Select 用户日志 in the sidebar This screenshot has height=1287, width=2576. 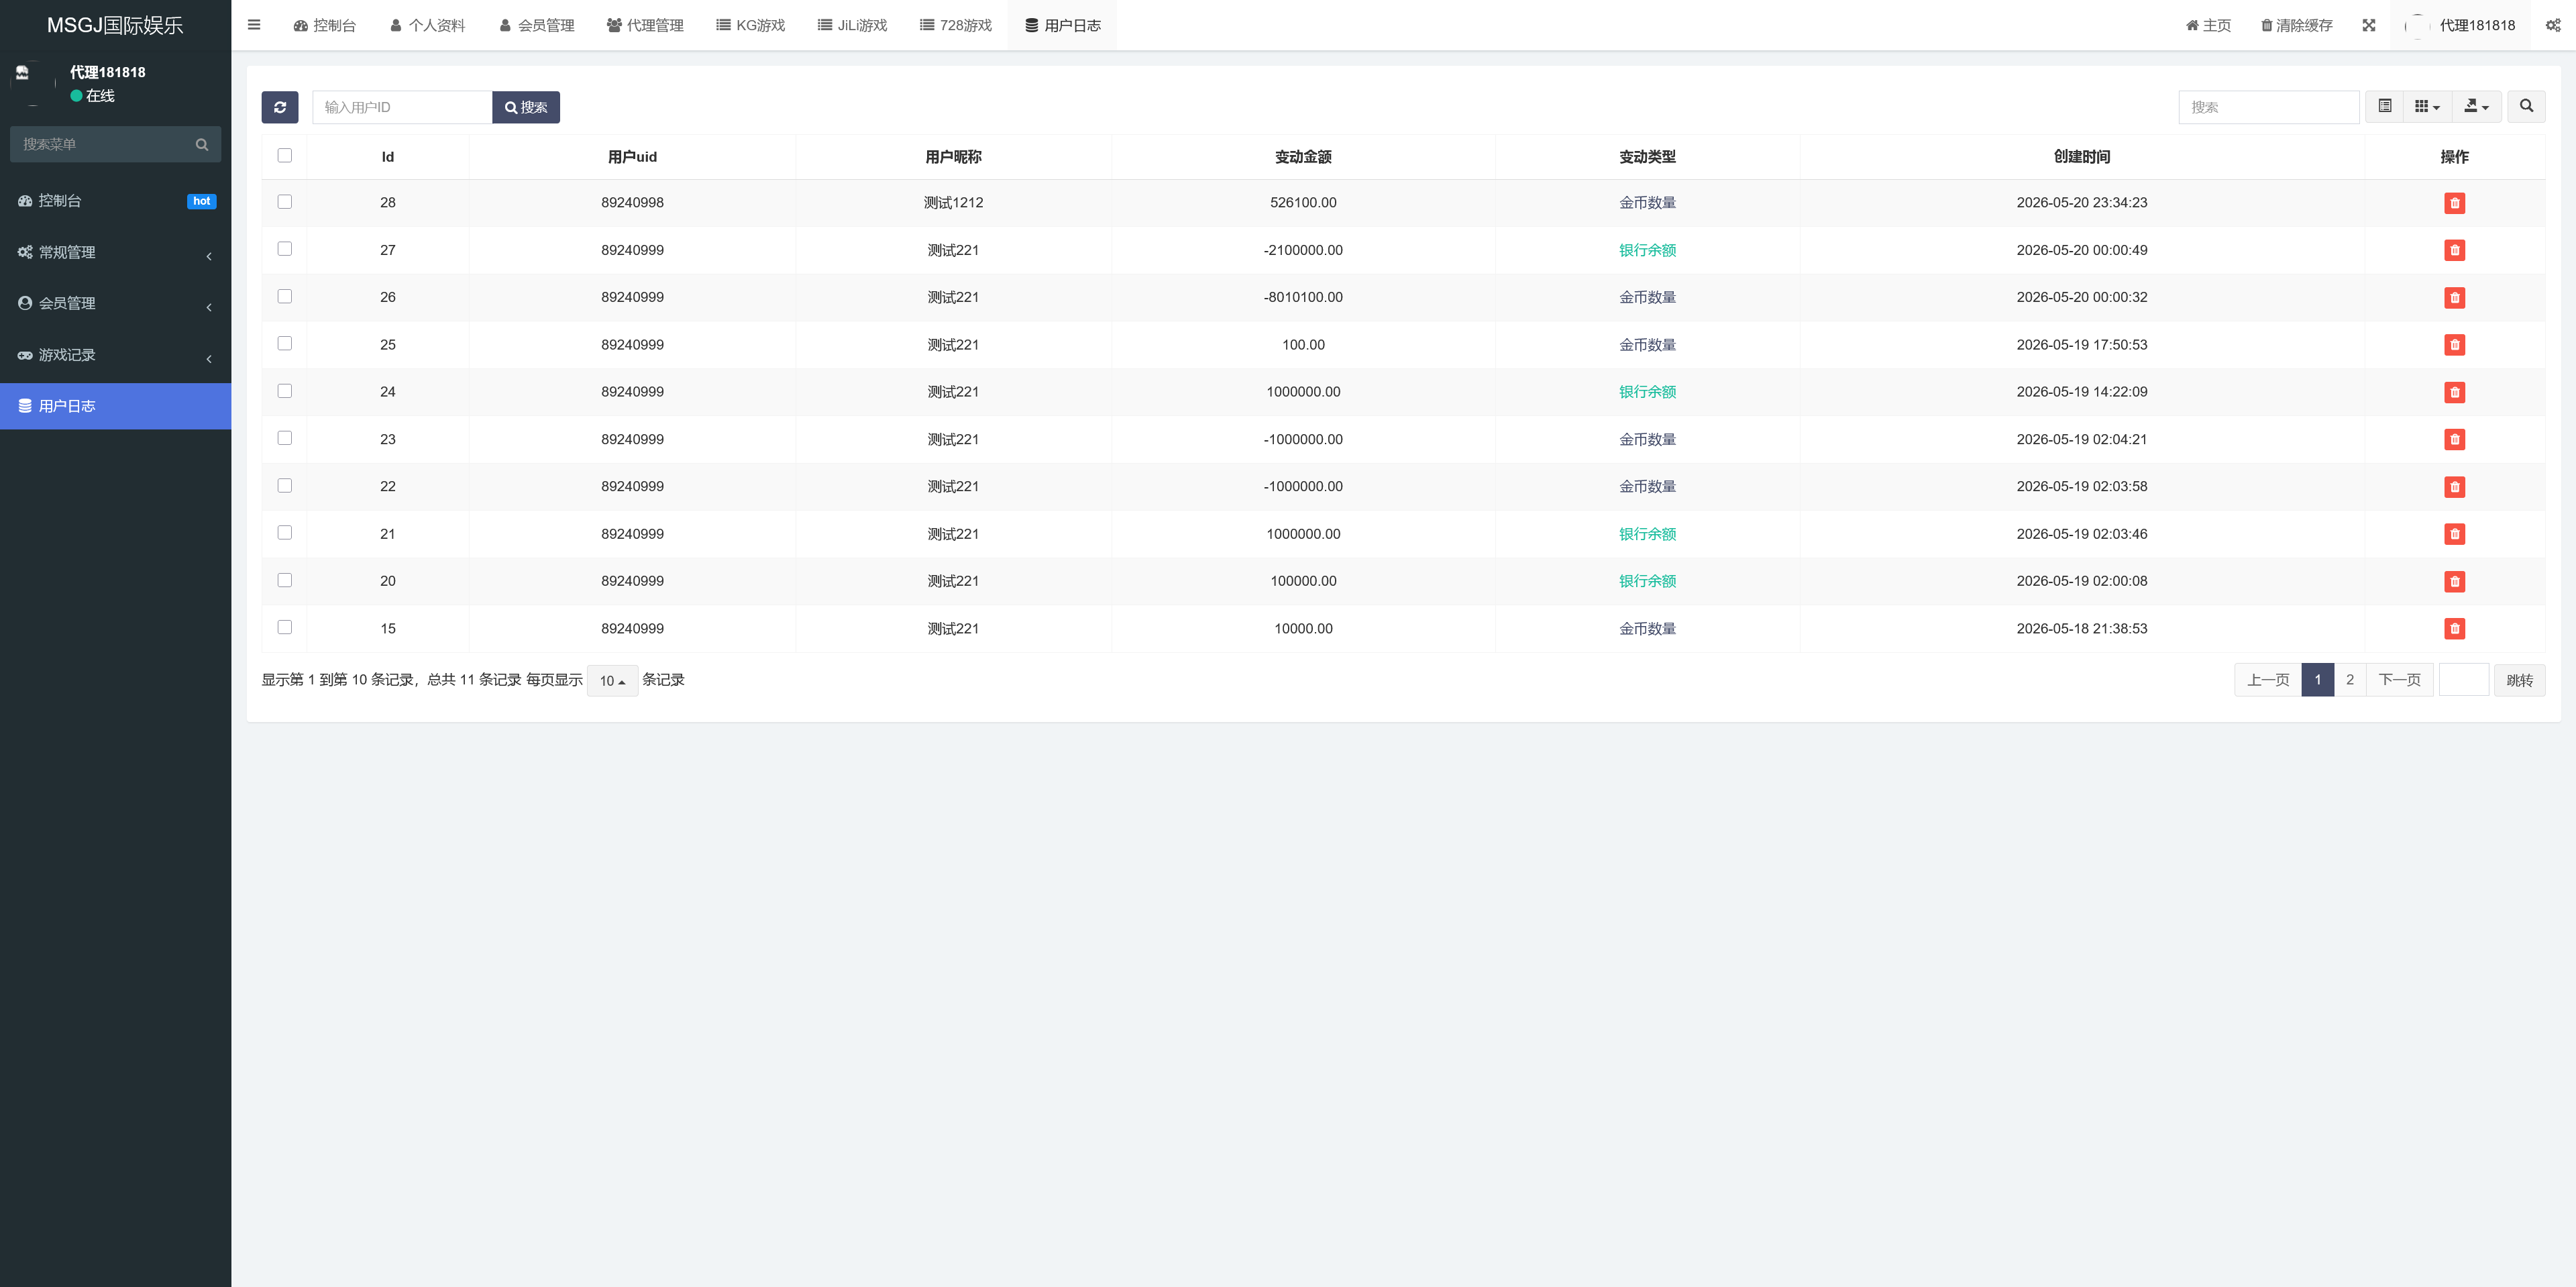click(x=115, y=406)
